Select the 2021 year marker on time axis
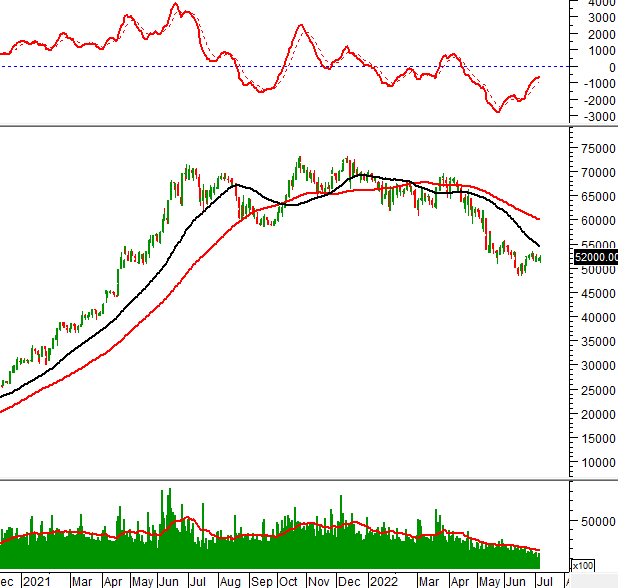This screenshot has width=618, height=588. pyautogui.click(x=36, y=580)
